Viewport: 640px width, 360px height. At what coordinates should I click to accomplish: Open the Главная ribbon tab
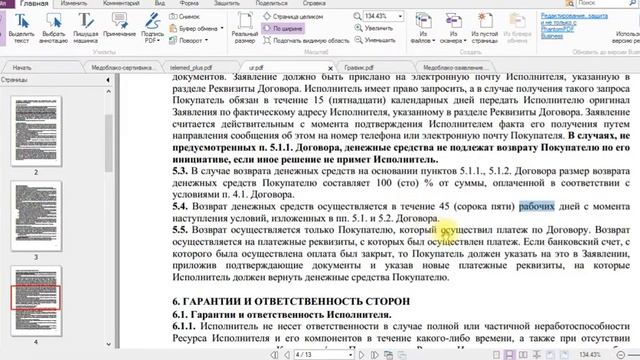click(34, 4)
